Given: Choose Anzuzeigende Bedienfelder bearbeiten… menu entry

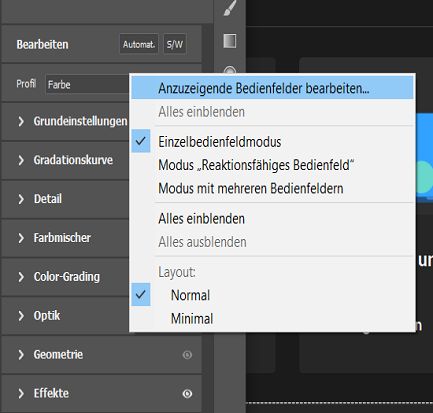Looking at the screenshot, I should pos(272,88).
